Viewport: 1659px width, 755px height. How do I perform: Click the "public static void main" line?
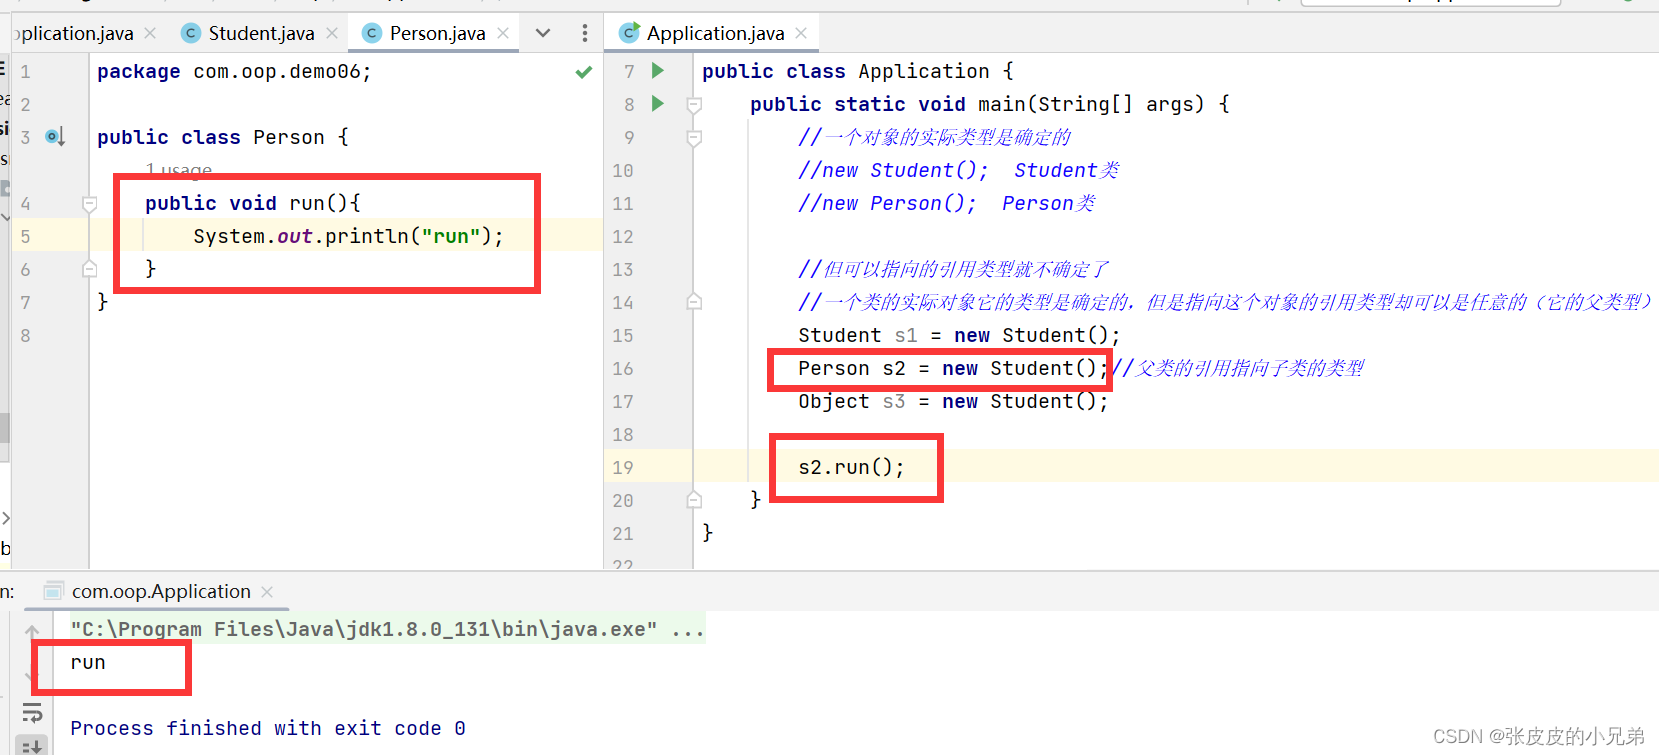click(990, 104)
